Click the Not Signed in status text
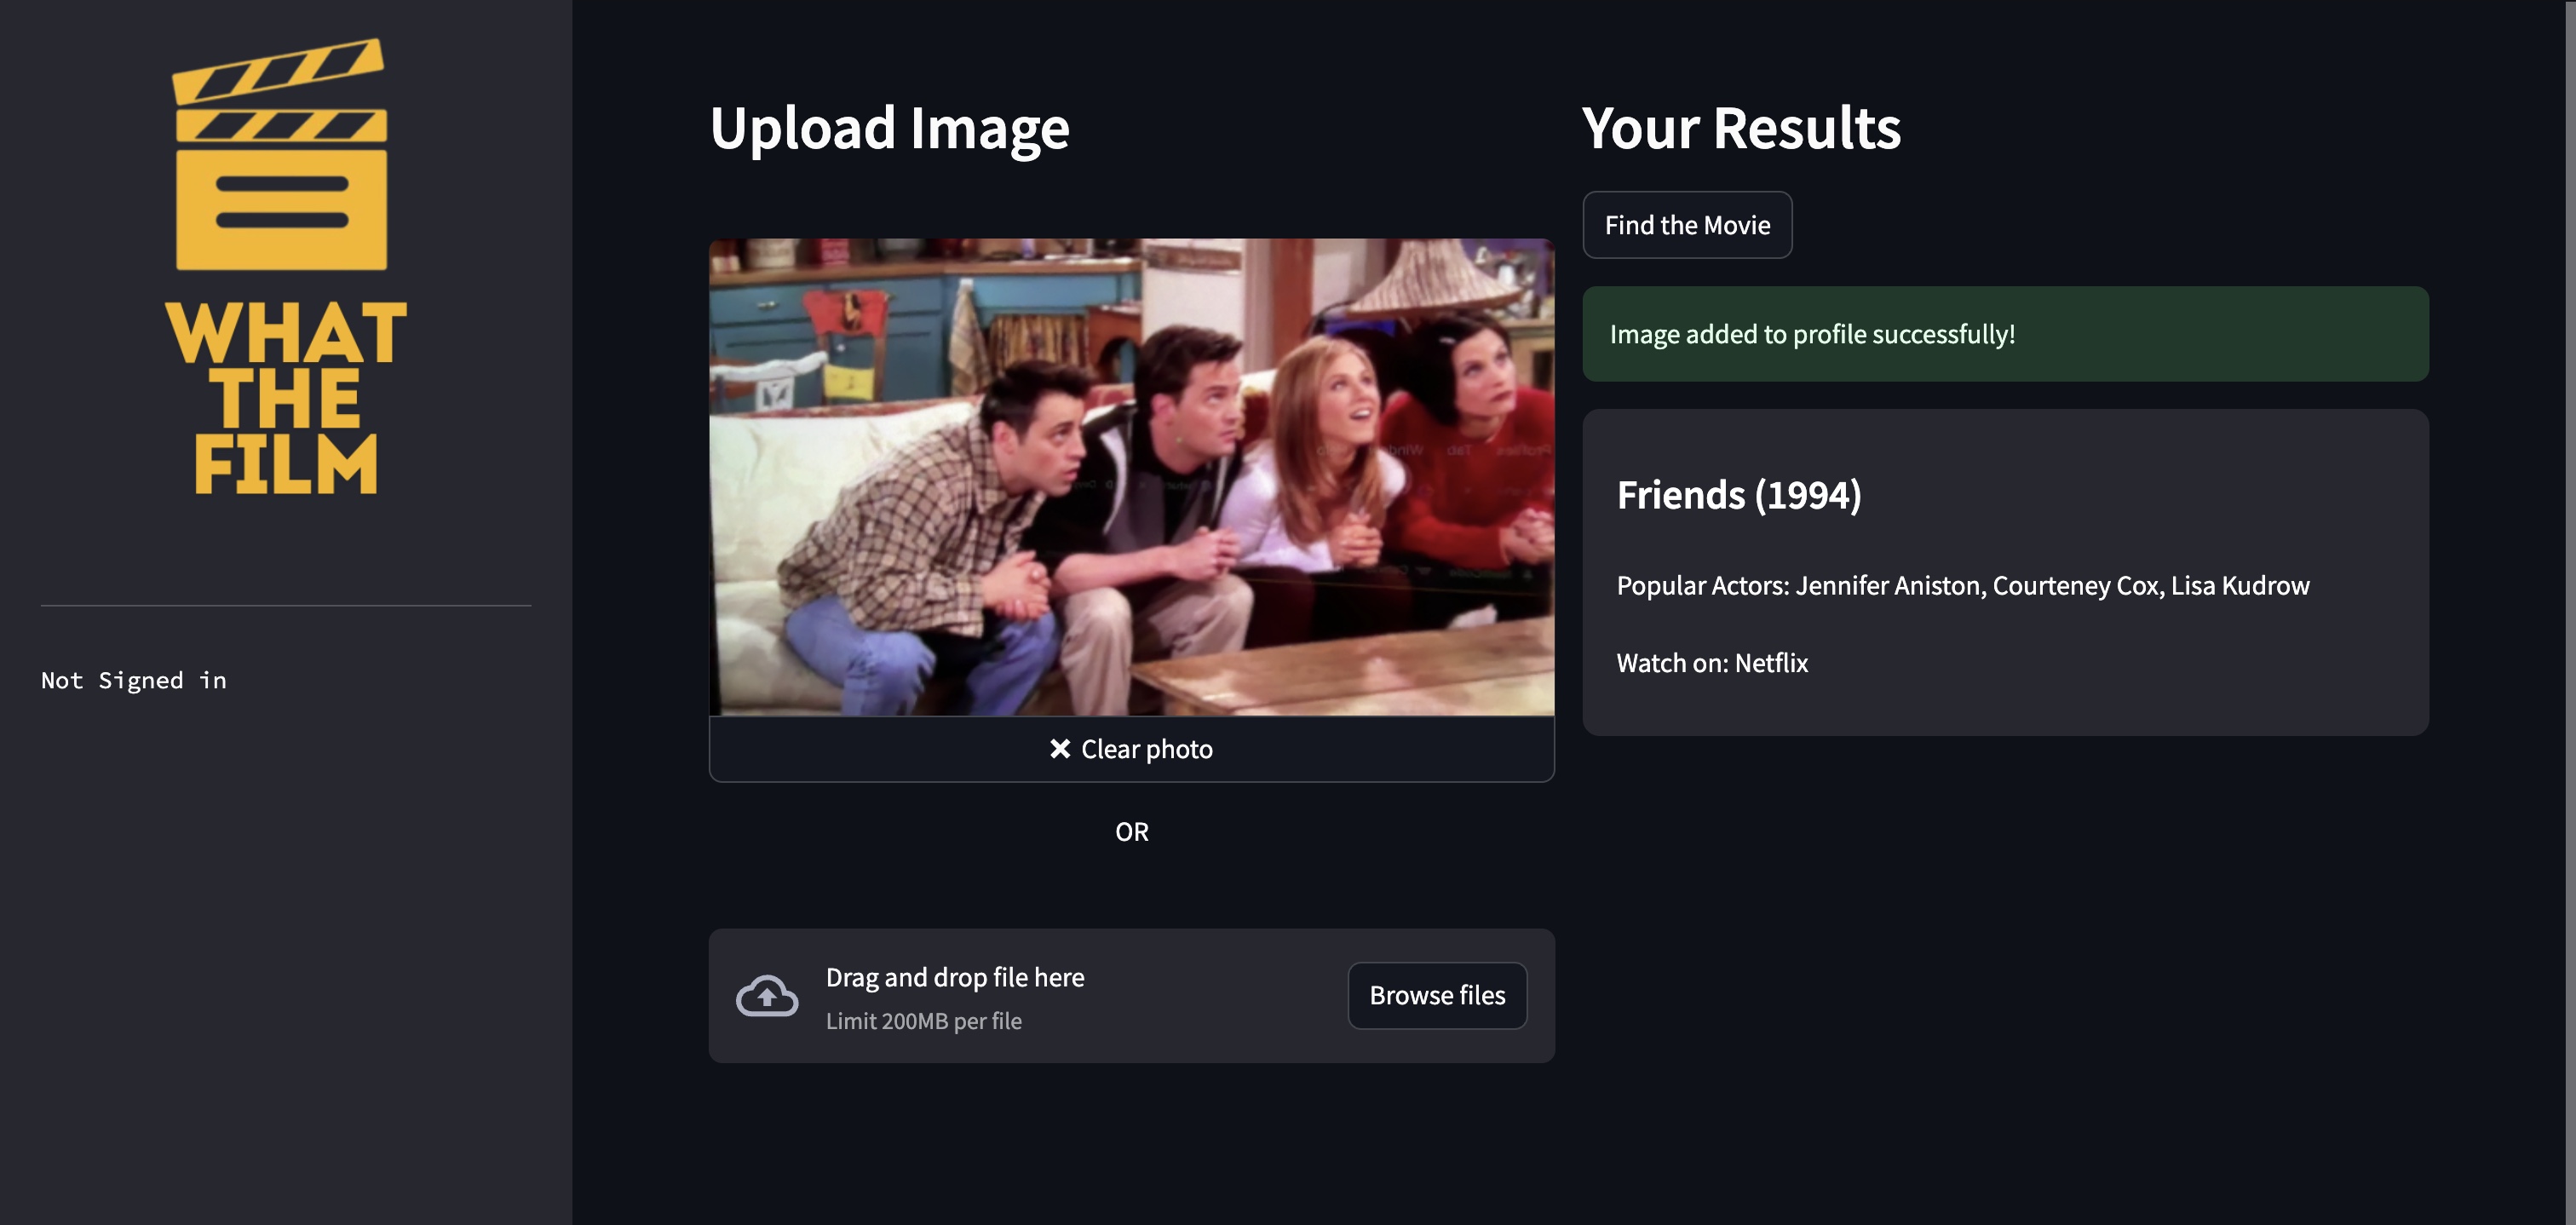 [134, 680]
